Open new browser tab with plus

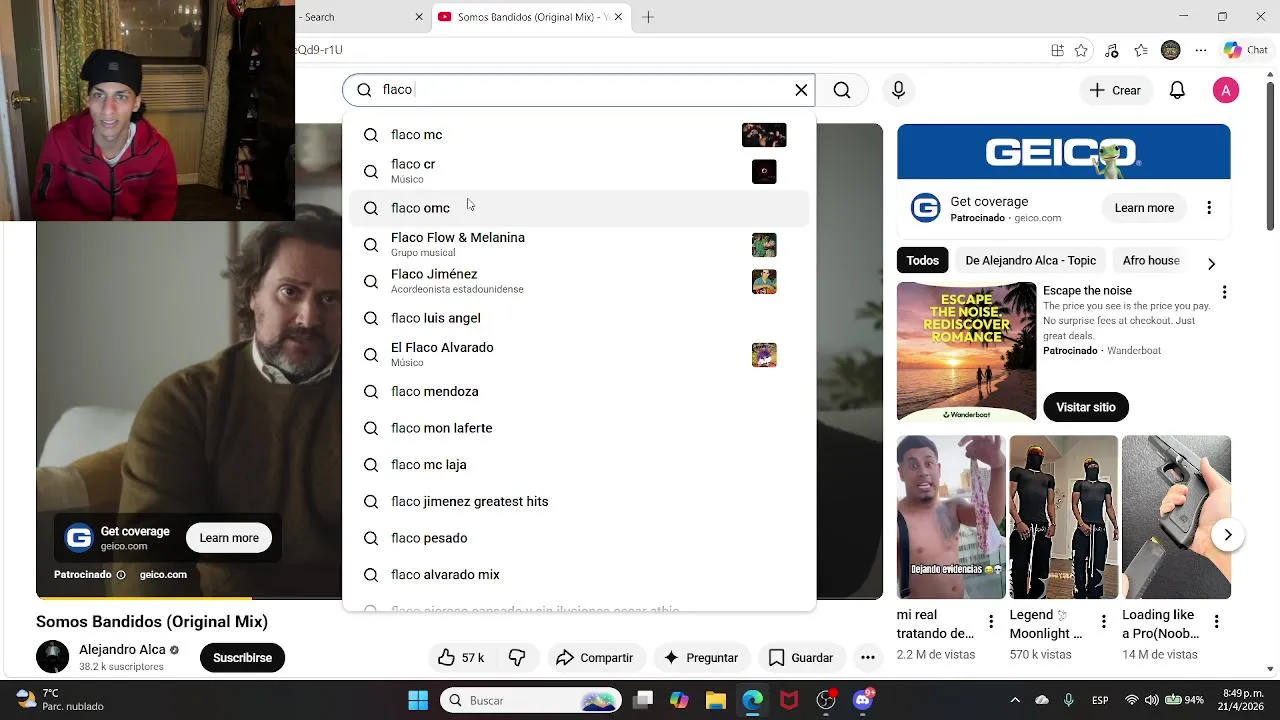point(648,17)
